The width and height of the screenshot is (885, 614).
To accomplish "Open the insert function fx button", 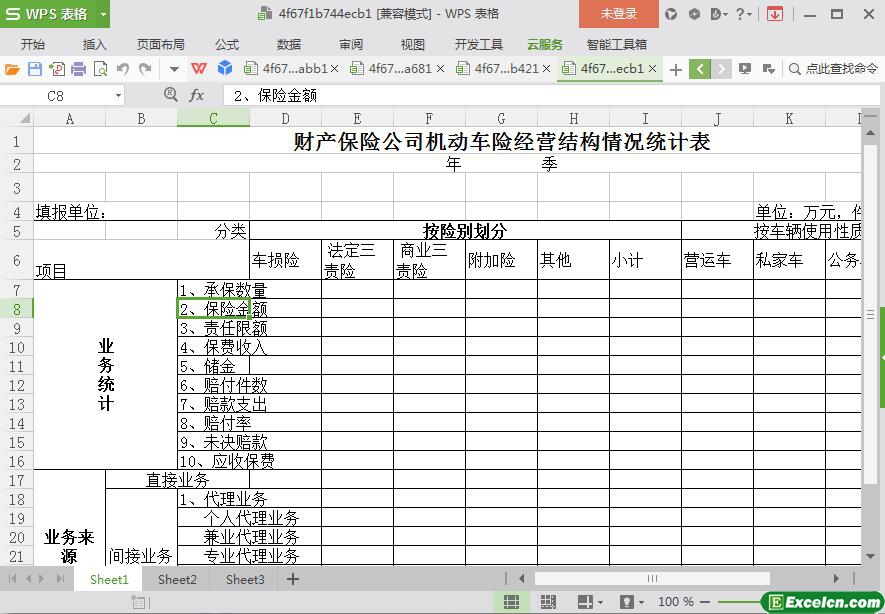I will pyautogui.click(x=196, y=95).
